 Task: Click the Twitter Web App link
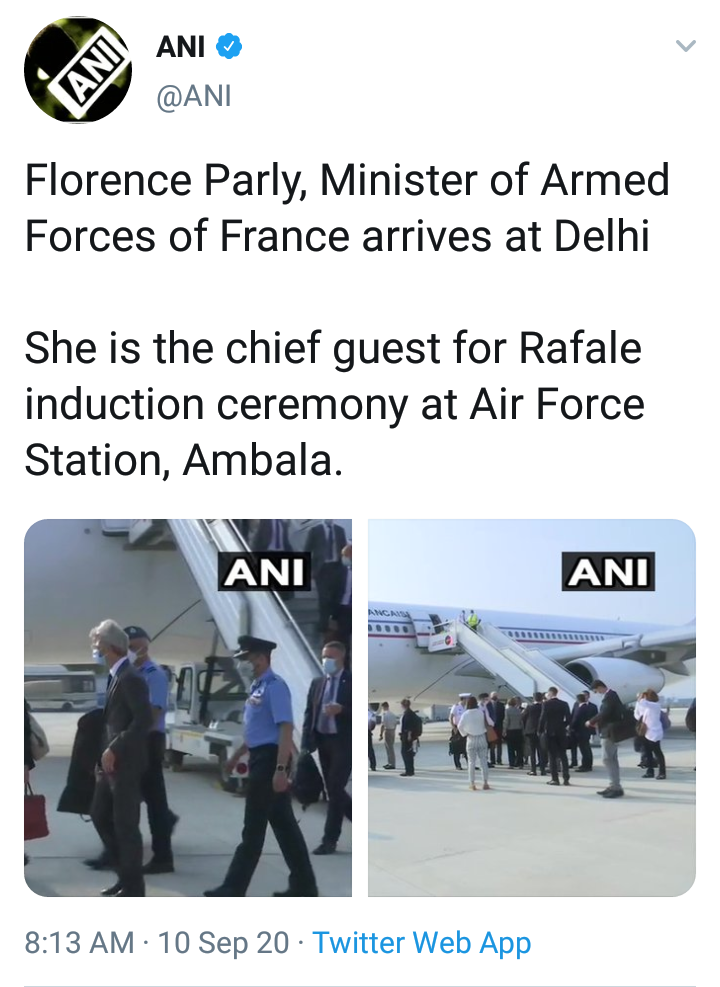click(421, 942)
